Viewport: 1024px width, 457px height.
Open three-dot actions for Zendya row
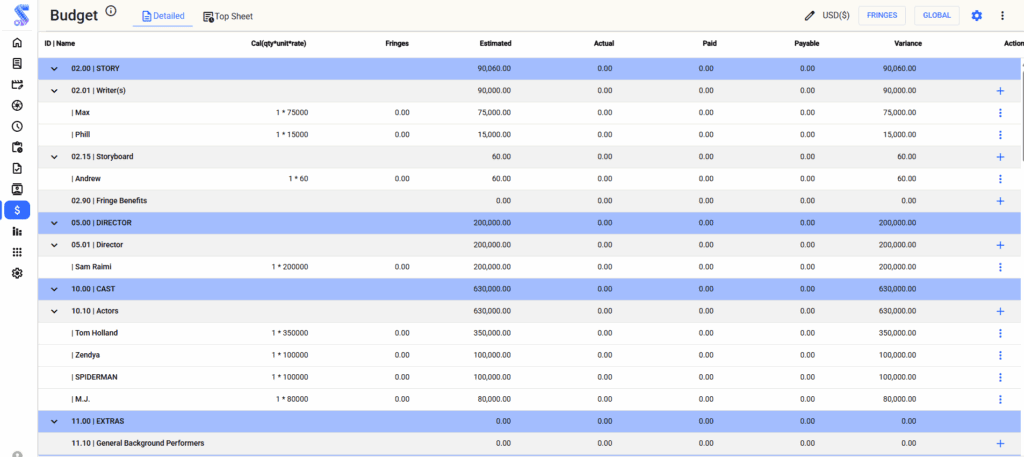pyautogui.click(x=1000, y=356)
